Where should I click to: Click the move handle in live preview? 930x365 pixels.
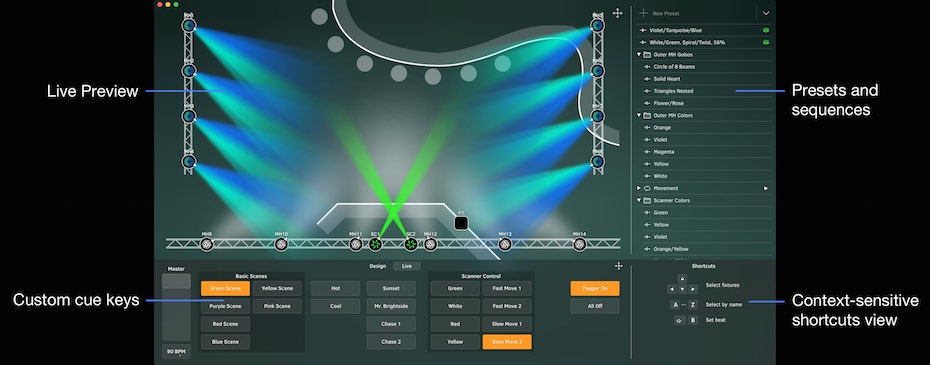click(617, 13)
